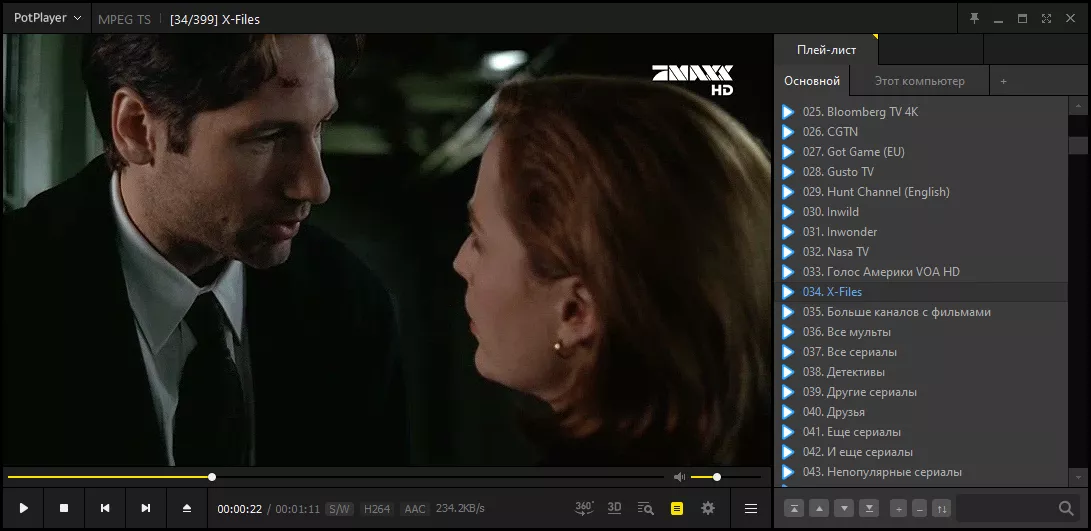Select the playing 034. X-Files entry
1091x531 pixels.
[921, 292]
